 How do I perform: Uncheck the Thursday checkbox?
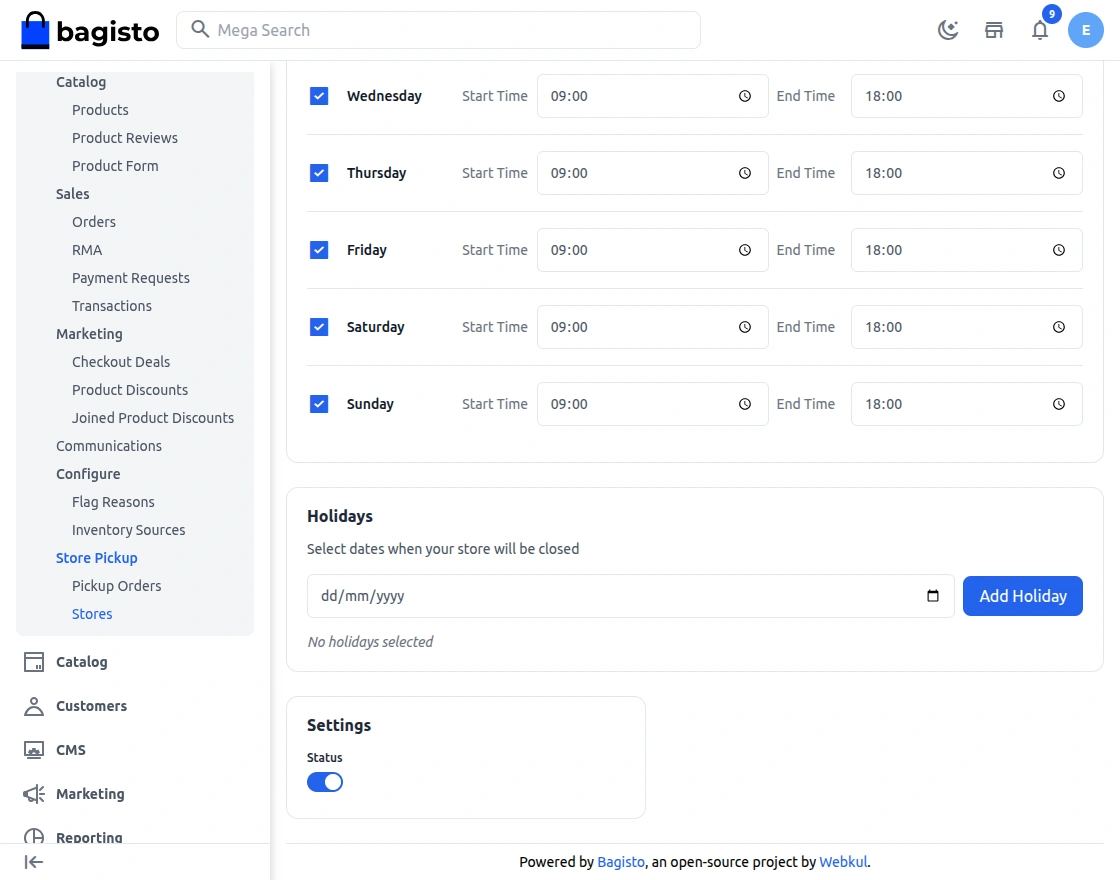[319, 173]
